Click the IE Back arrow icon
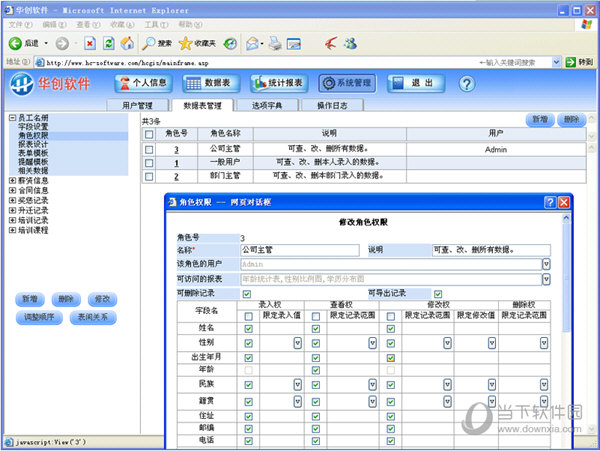This screenshot has width=600, height=451. tap(15, 43)
